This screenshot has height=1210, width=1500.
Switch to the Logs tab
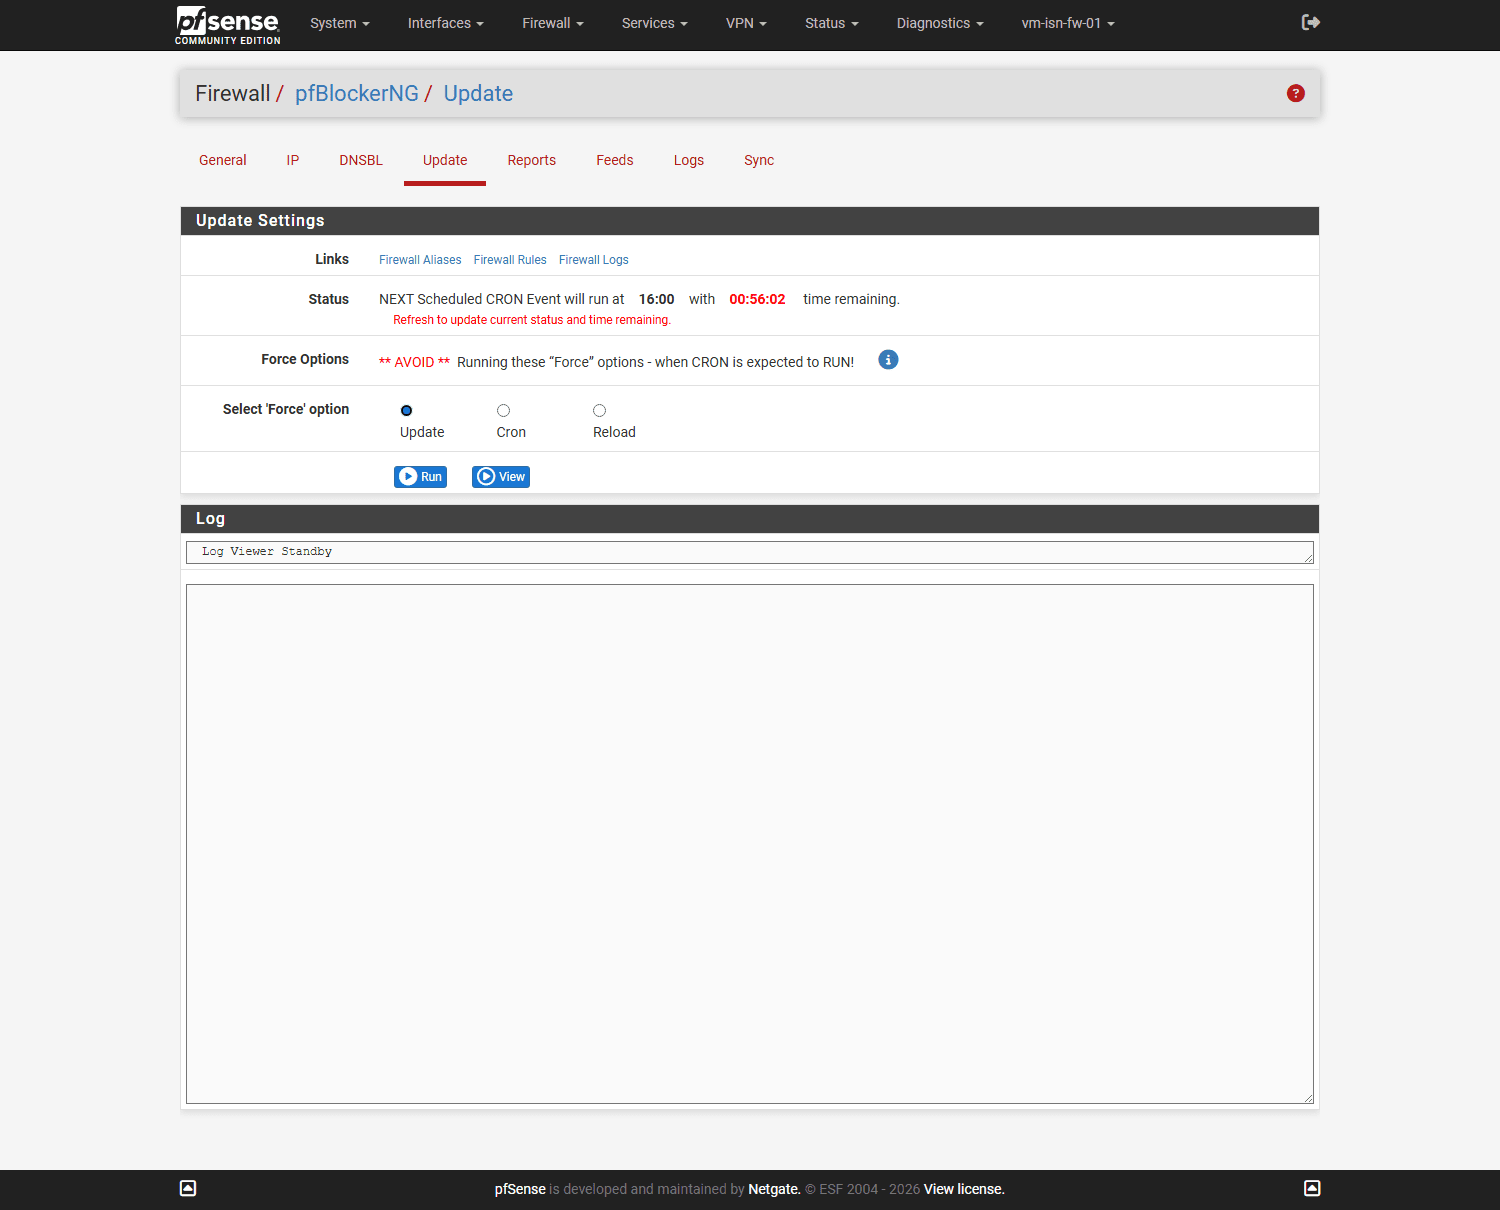click(x=689, y=160)
